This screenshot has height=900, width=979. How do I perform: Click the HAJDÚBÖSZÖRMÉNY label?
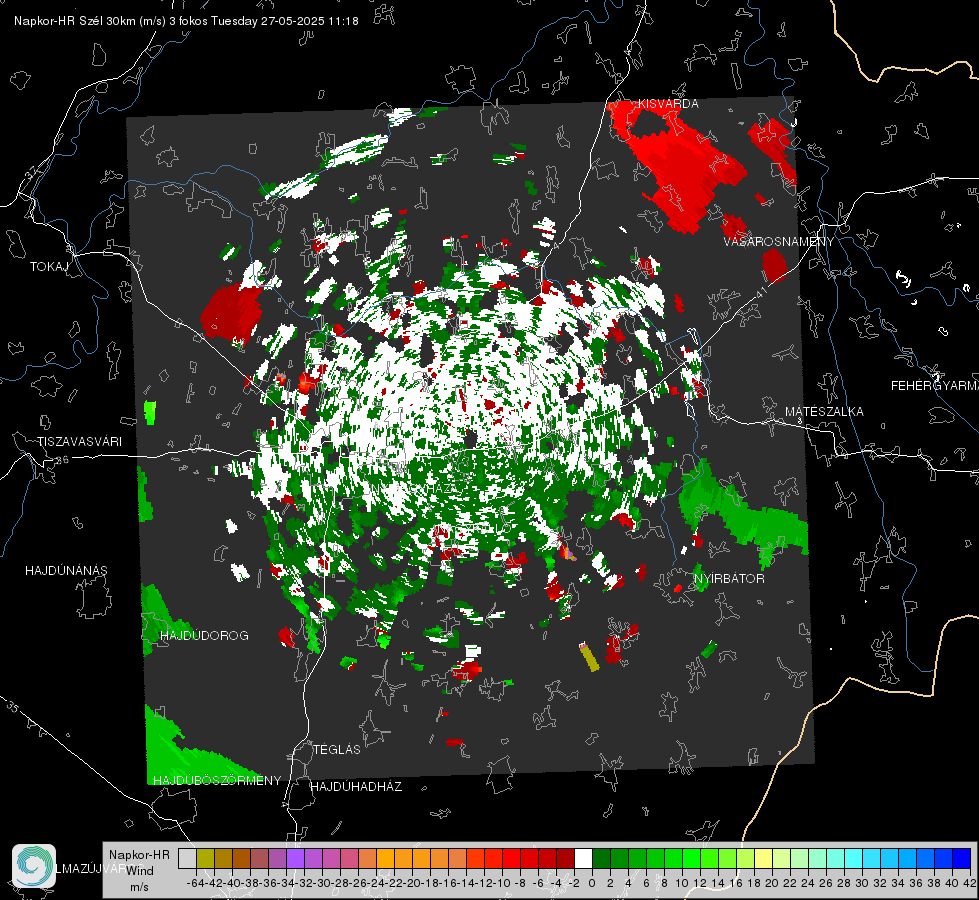(x=217, y=780)
